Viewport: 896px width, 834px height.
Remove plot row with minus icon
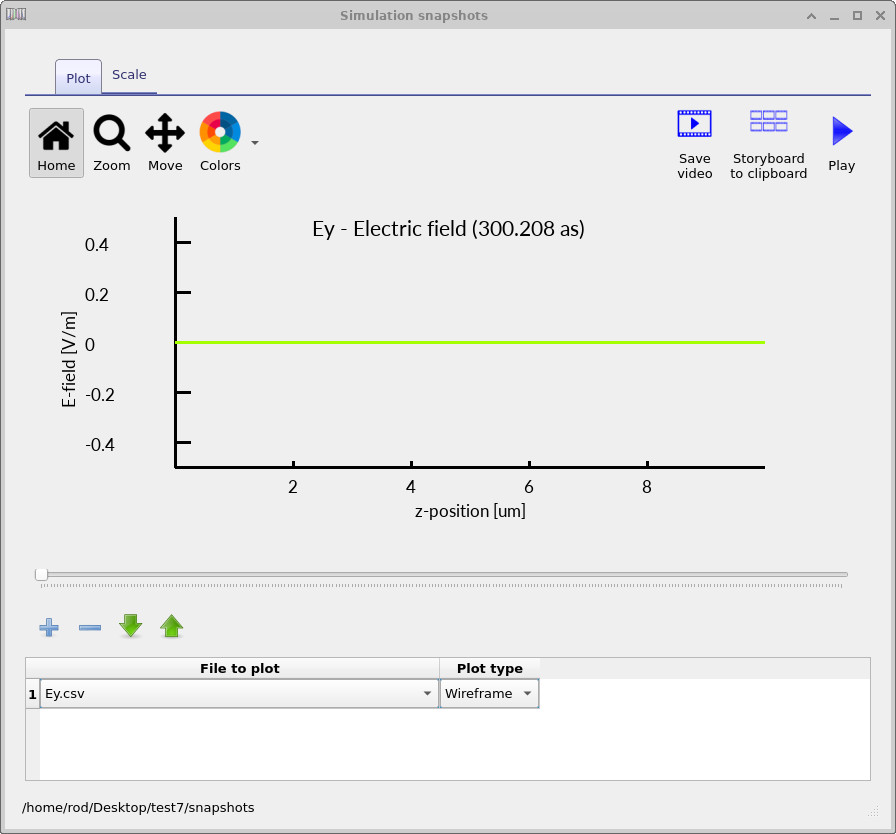tap(90, 627)
